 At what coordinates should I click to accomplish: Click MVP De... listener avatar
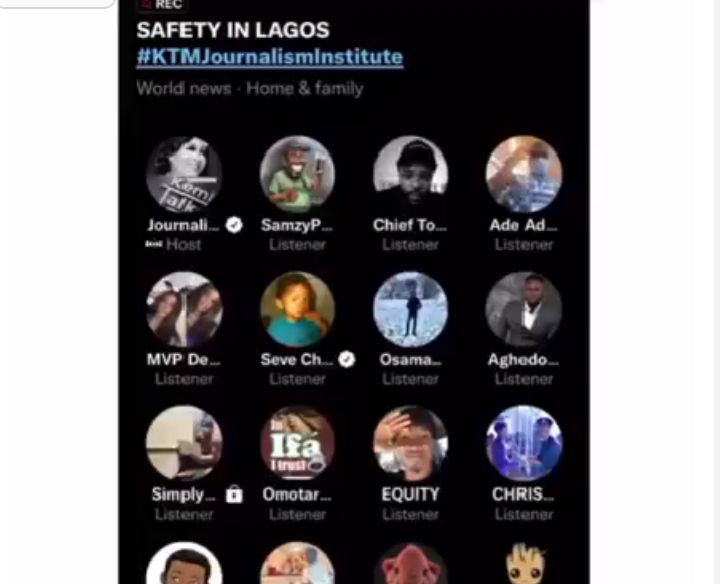pyautogui.click(x=184, y=309)
